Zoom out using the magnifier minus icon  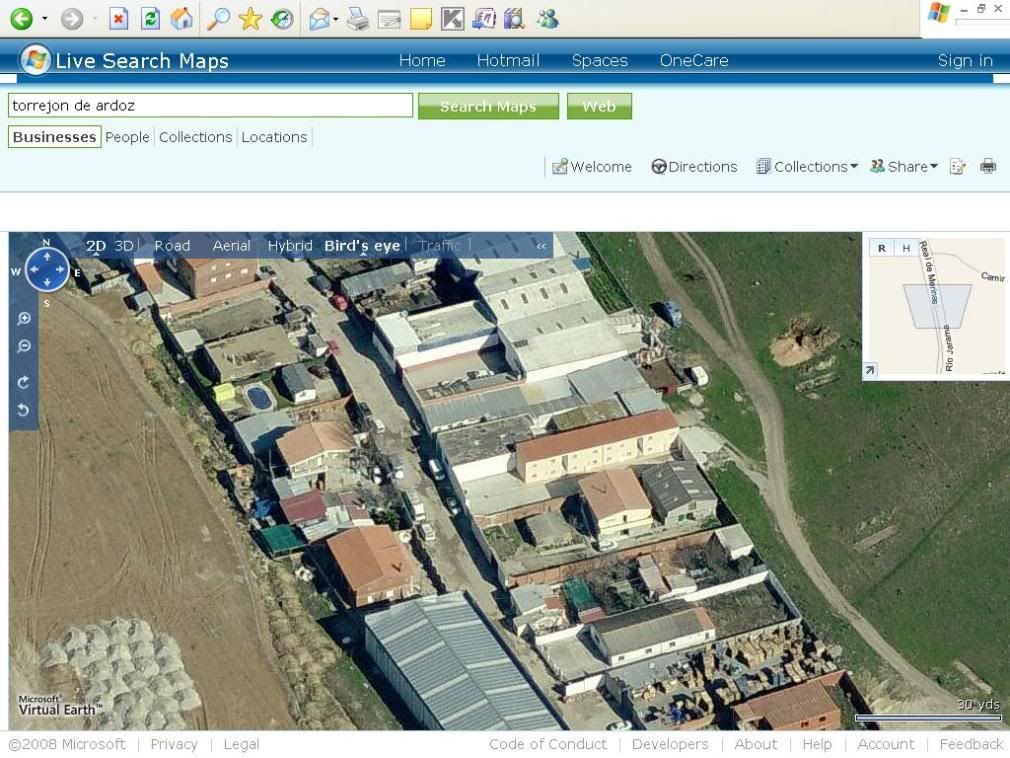click(24, 347)
